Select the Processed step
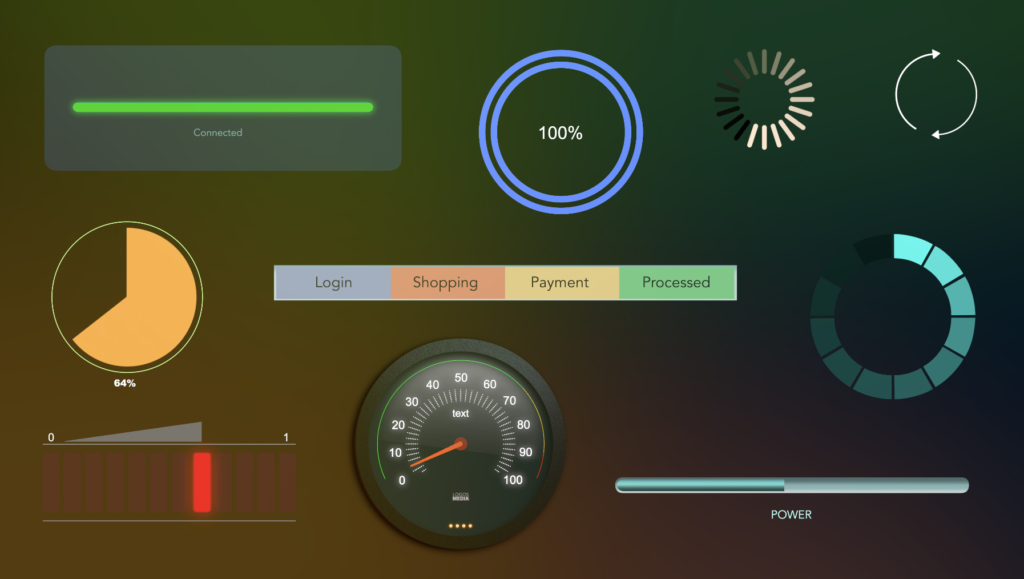Viewport: 1024px width, 579px height. coord(677,283)
